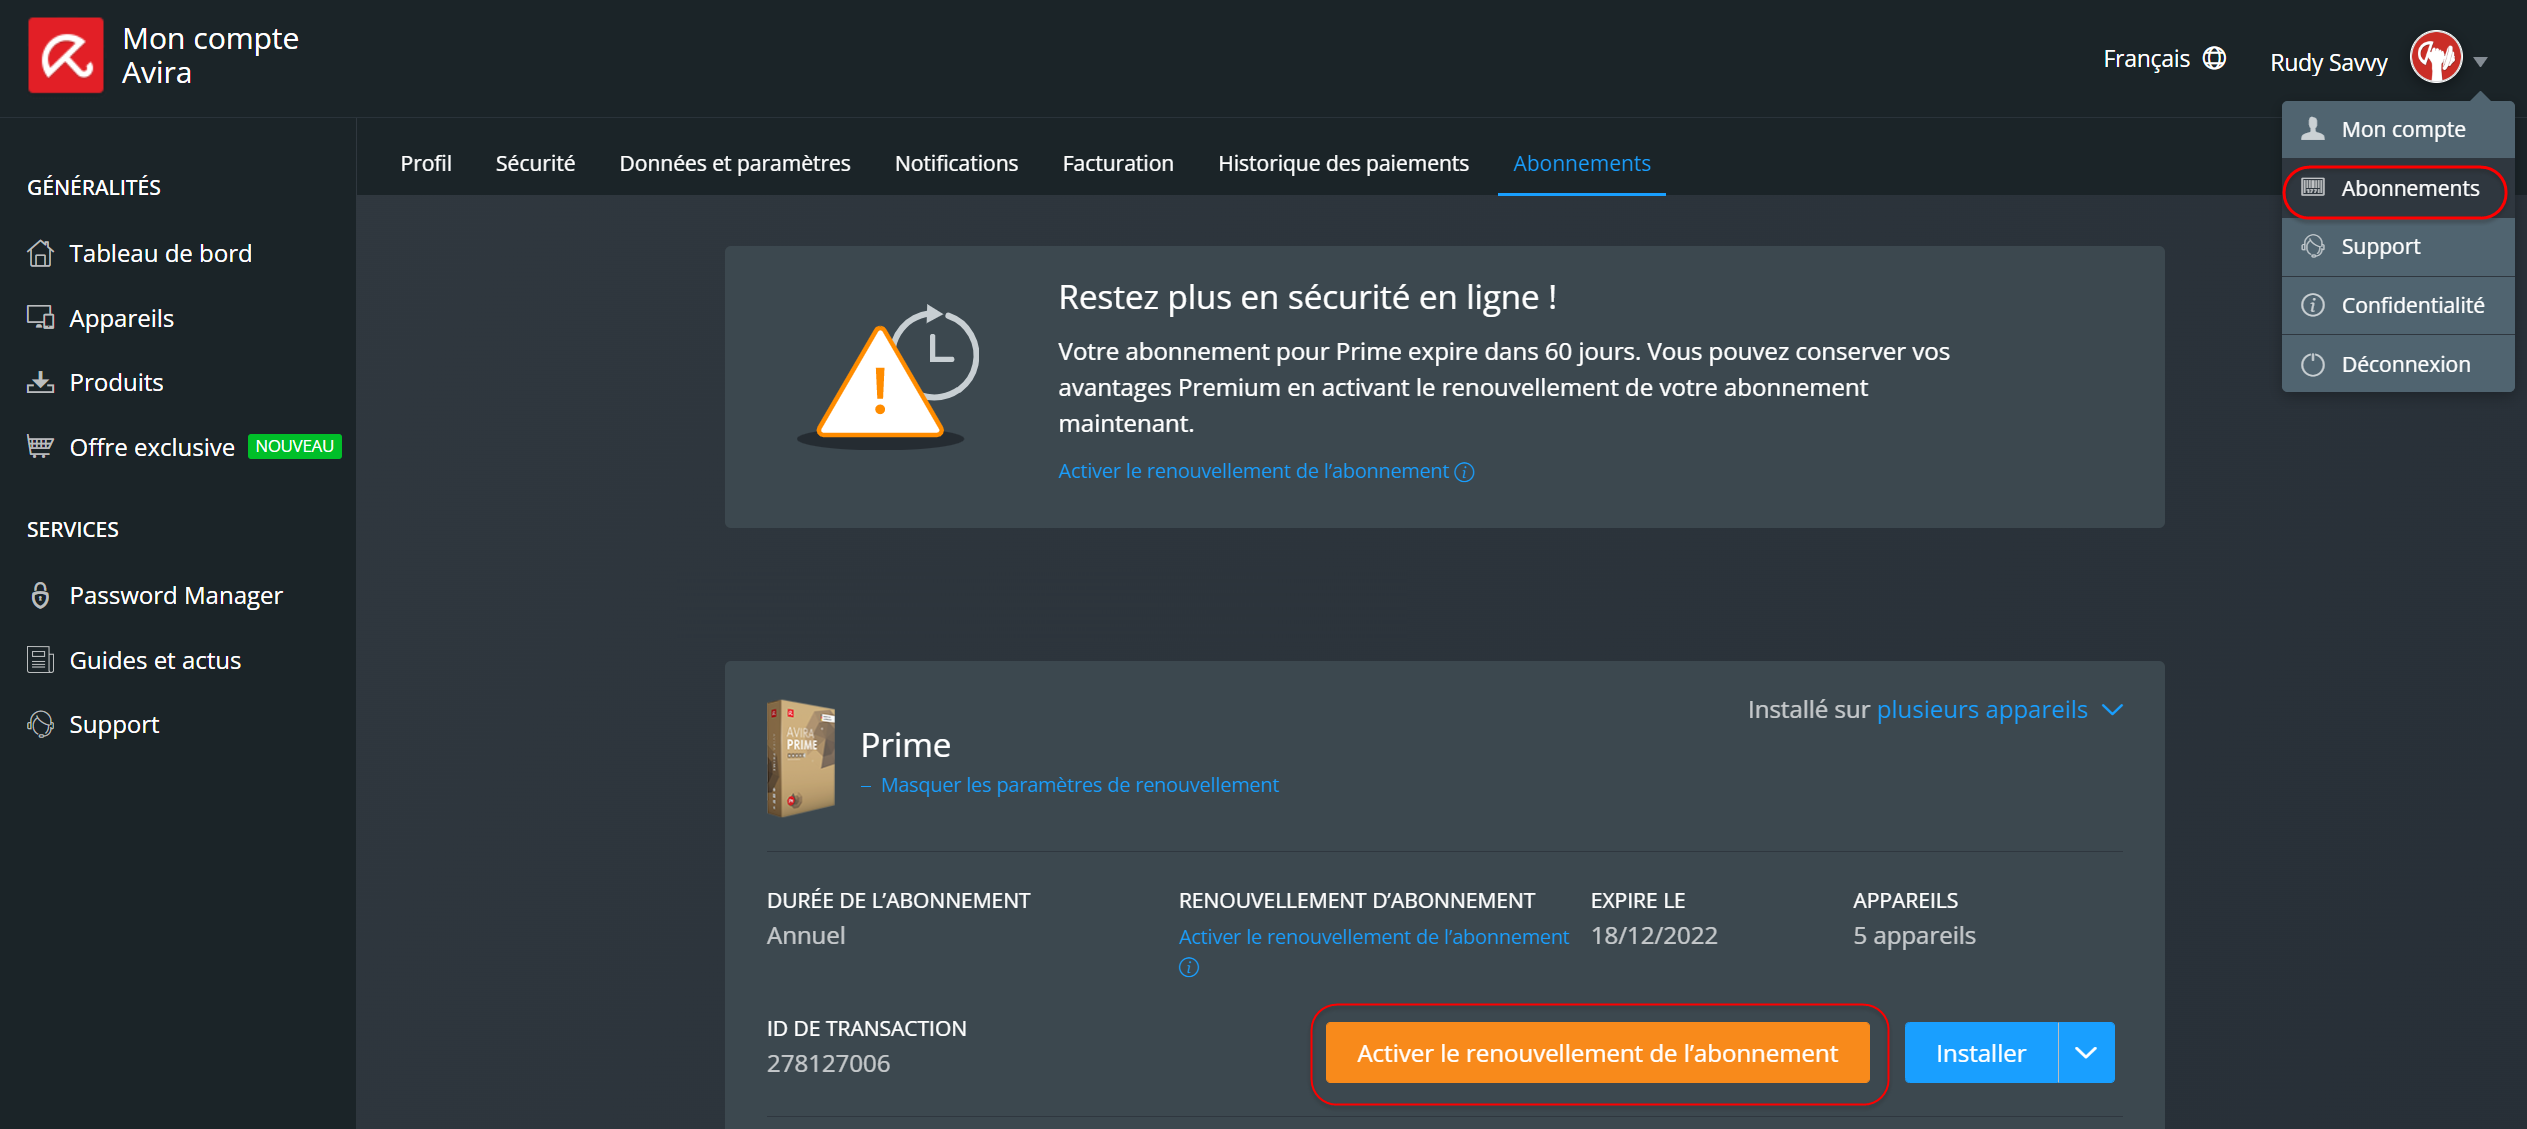Select the Abonnements tab

(1582, 163)
